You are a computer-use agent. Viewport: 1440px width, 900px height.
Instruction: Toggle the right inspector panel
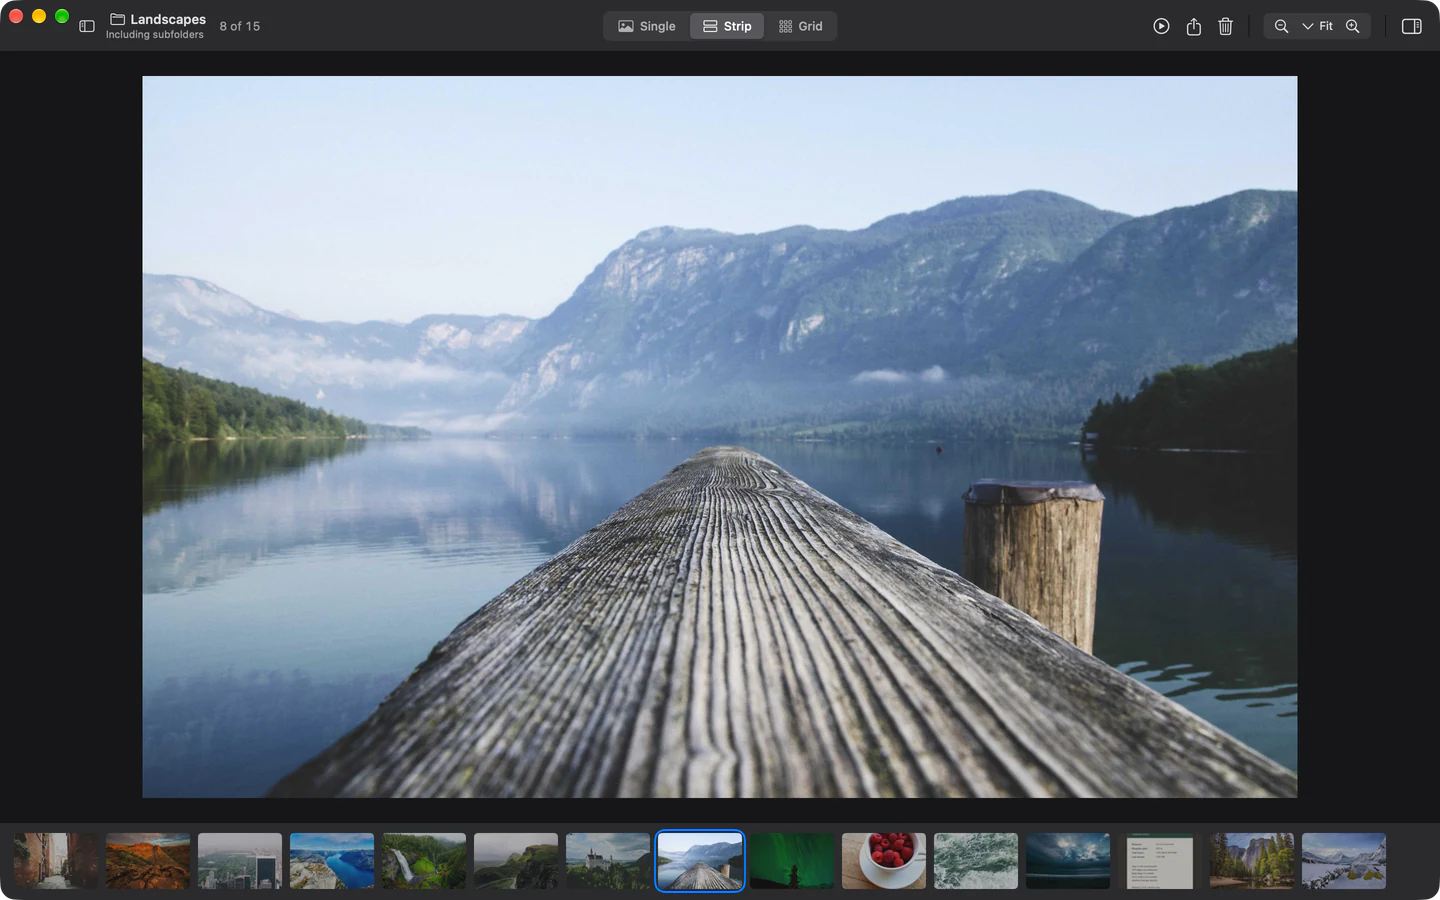[1411, 26]
